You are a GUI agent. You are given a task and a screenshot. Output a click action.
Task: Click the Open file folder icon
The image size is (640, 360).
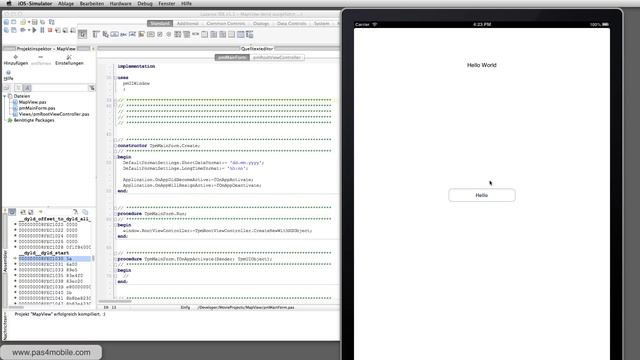click(x=22, y=22)
